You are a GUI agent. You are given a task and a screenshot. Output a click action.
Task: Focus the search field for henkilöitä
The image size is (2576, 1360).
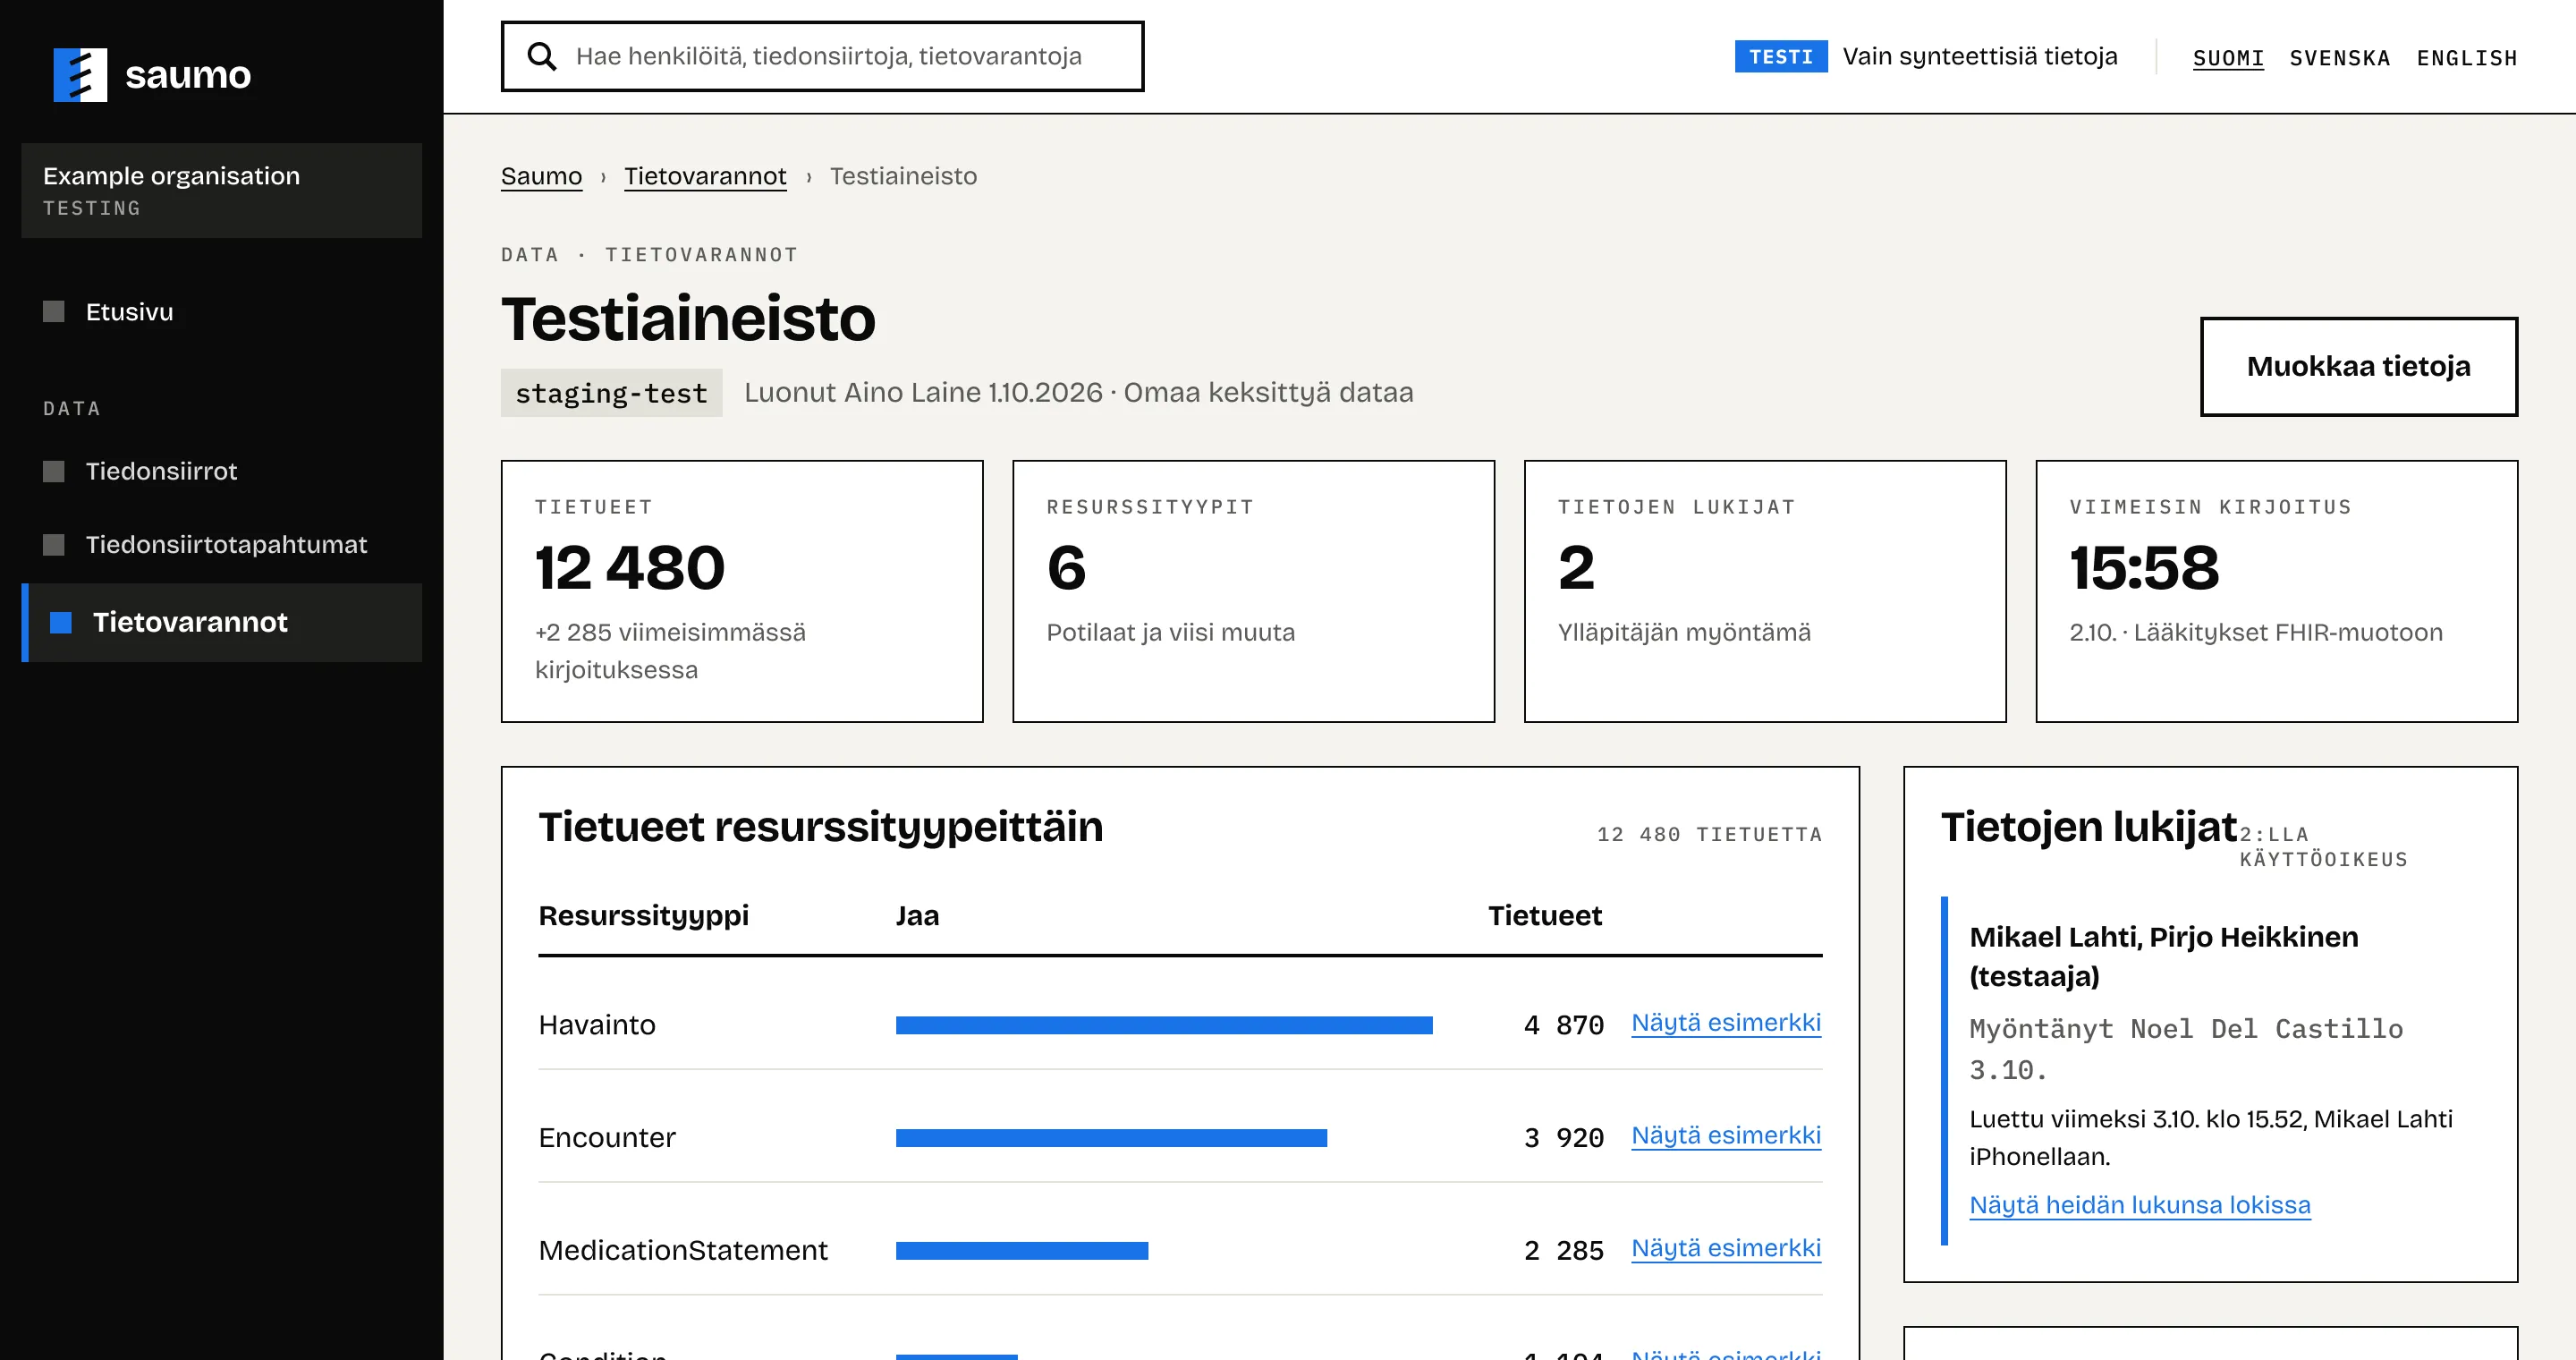(822, 56)
